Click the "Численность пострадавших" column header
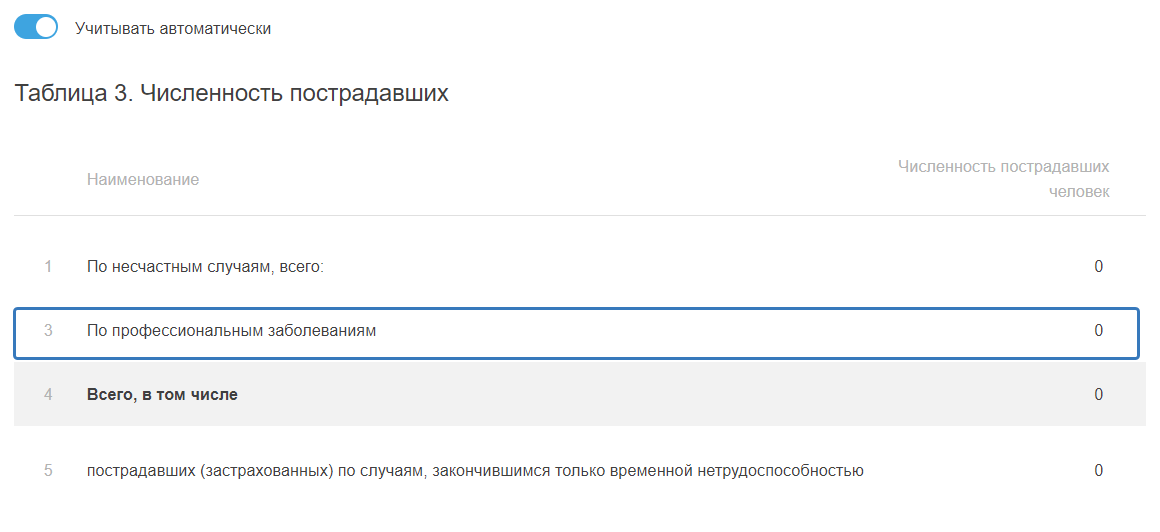The height and width of the screenshot is (532, 1160). (1003, 167)
